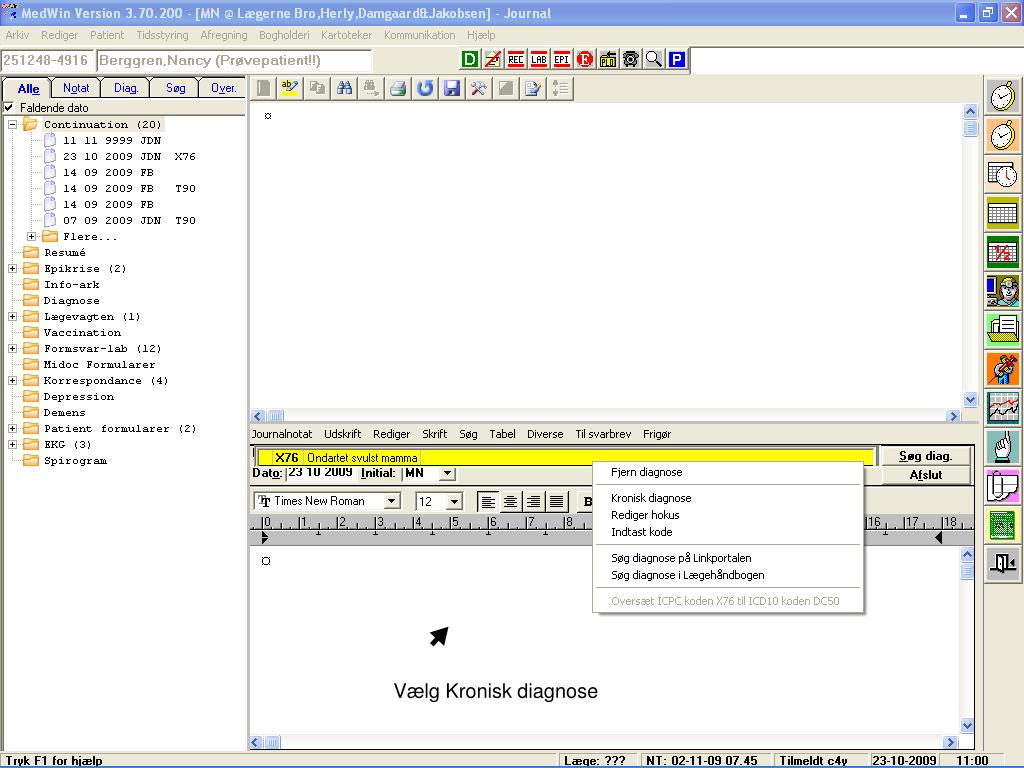Open the calendar with clock sidebar icon

pyautogui.click(x=1002, y=174)
